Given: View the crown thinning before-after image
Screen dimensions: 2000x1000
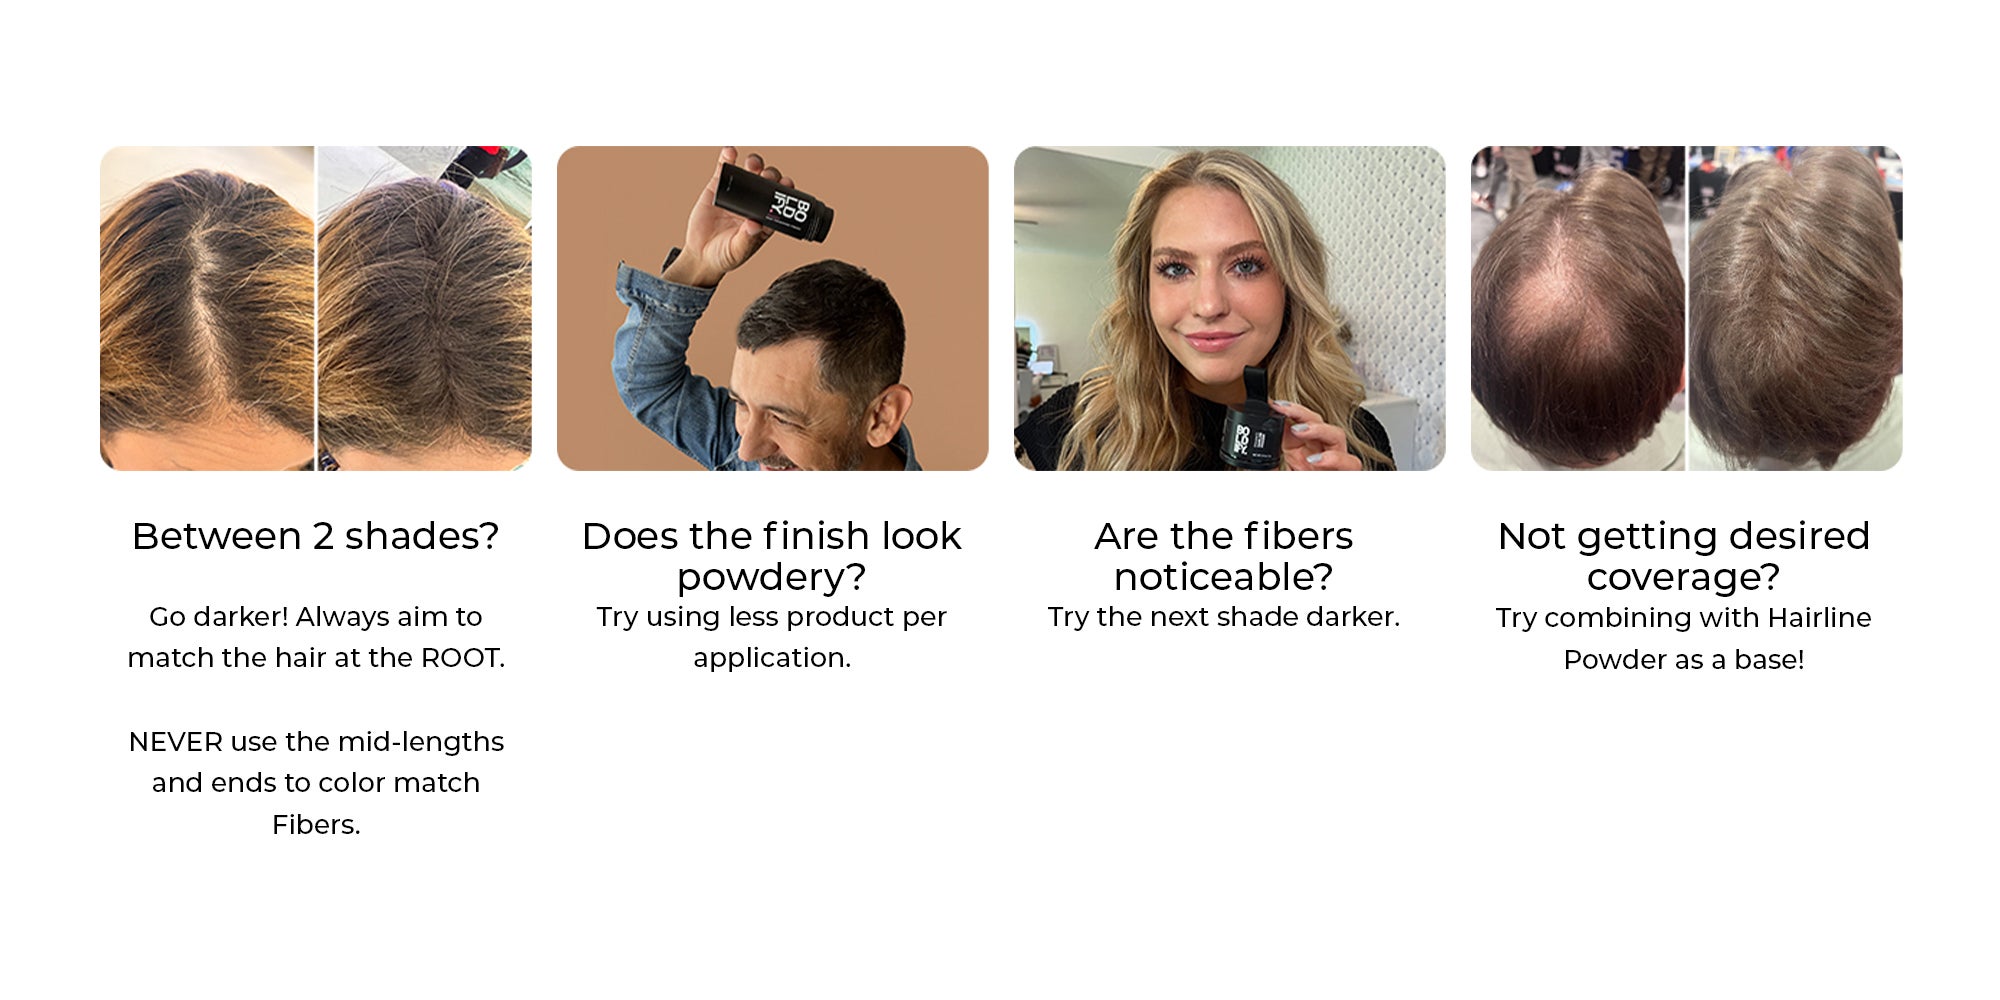Looking at the screenshot, I should 1687,308.
